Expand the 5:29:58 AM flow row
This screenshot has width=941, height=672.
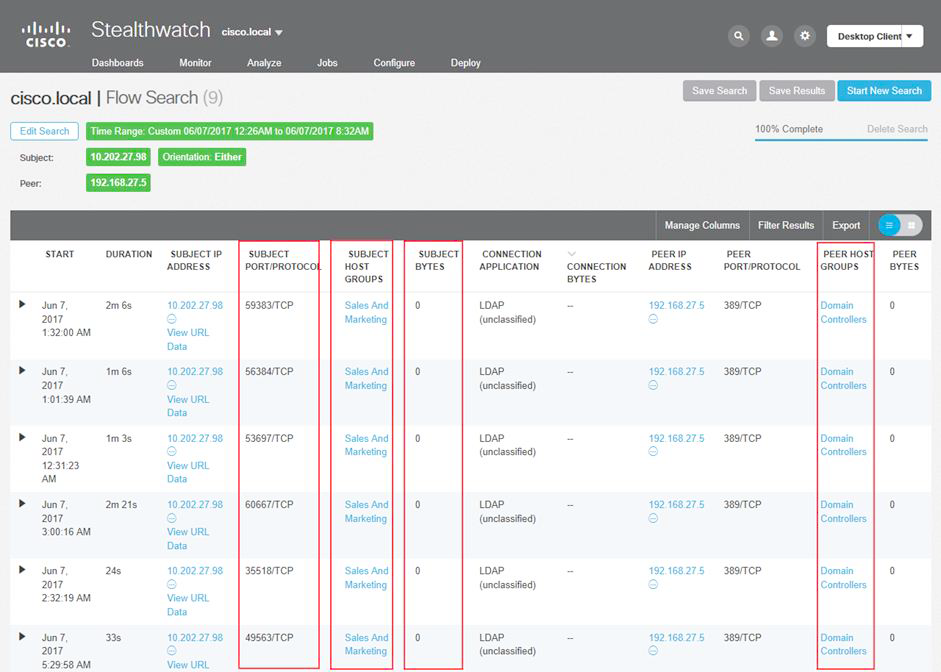coord(22,636)
